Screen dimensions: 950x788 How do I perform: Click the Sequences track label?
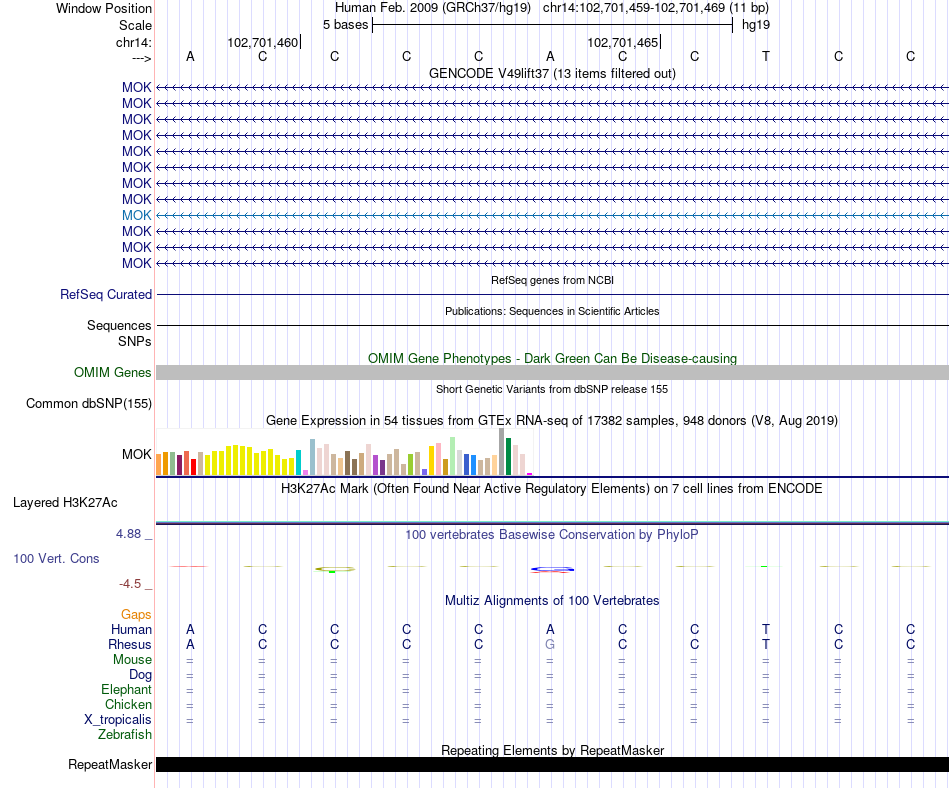pyautogui.click(x=119, y=325)
